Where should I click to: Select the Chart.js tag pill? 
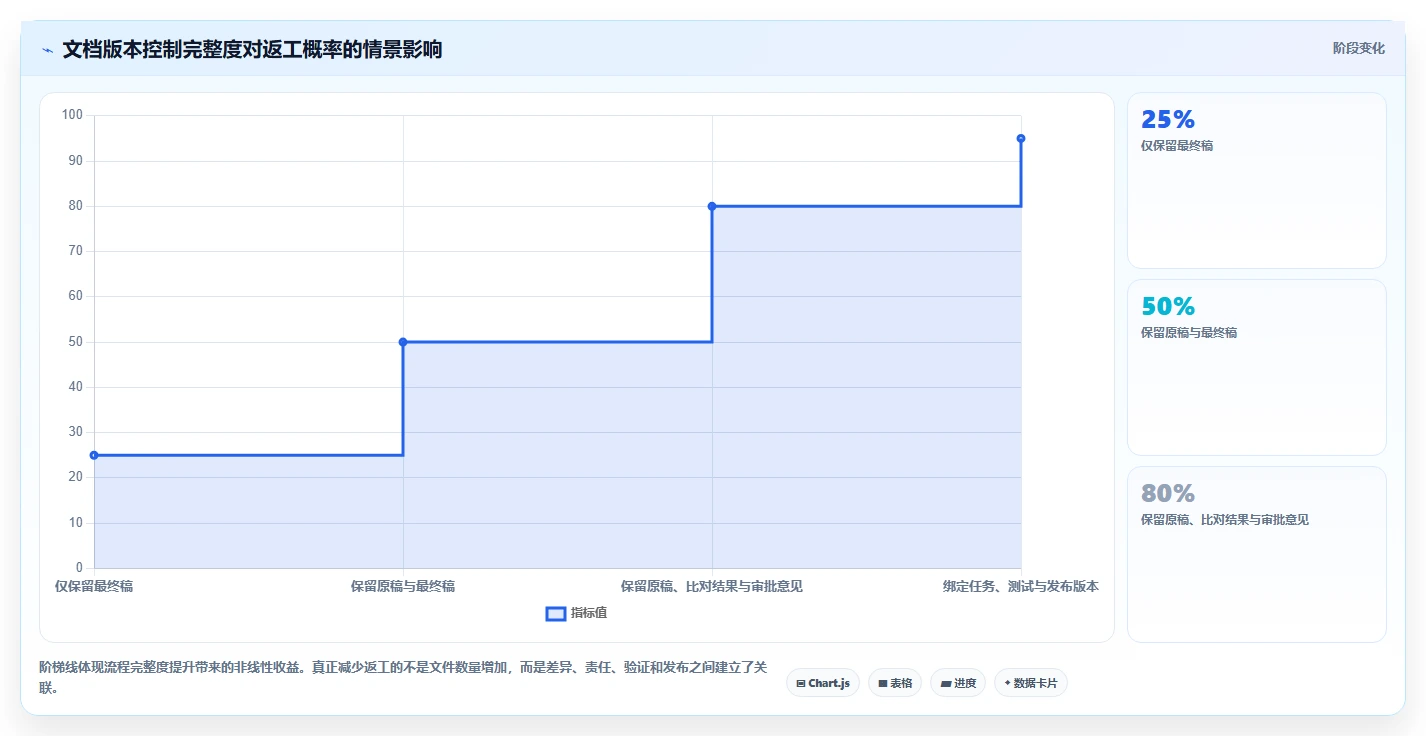click(x=823, y=683)
